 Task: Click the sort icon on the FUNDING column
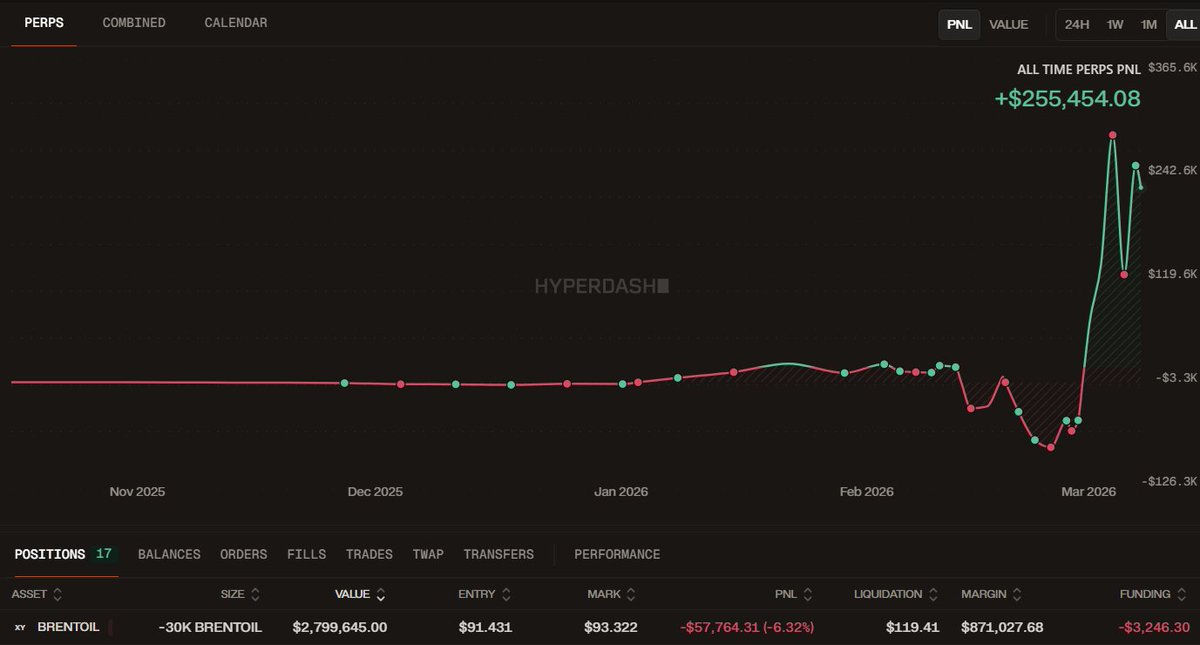[1180, 593]
